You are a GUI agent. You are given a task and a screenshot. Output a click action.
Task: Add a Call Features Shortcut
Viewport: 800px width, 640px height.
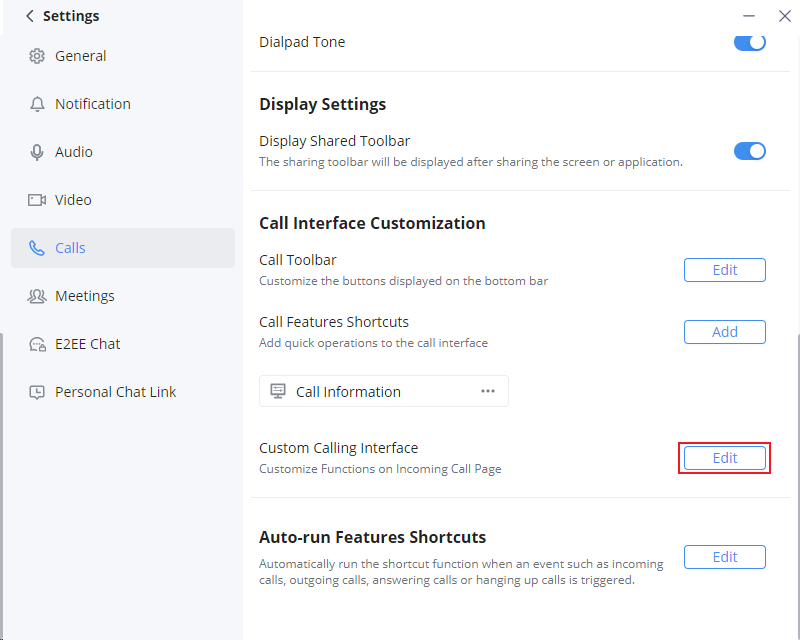click(x=724, y=332)
